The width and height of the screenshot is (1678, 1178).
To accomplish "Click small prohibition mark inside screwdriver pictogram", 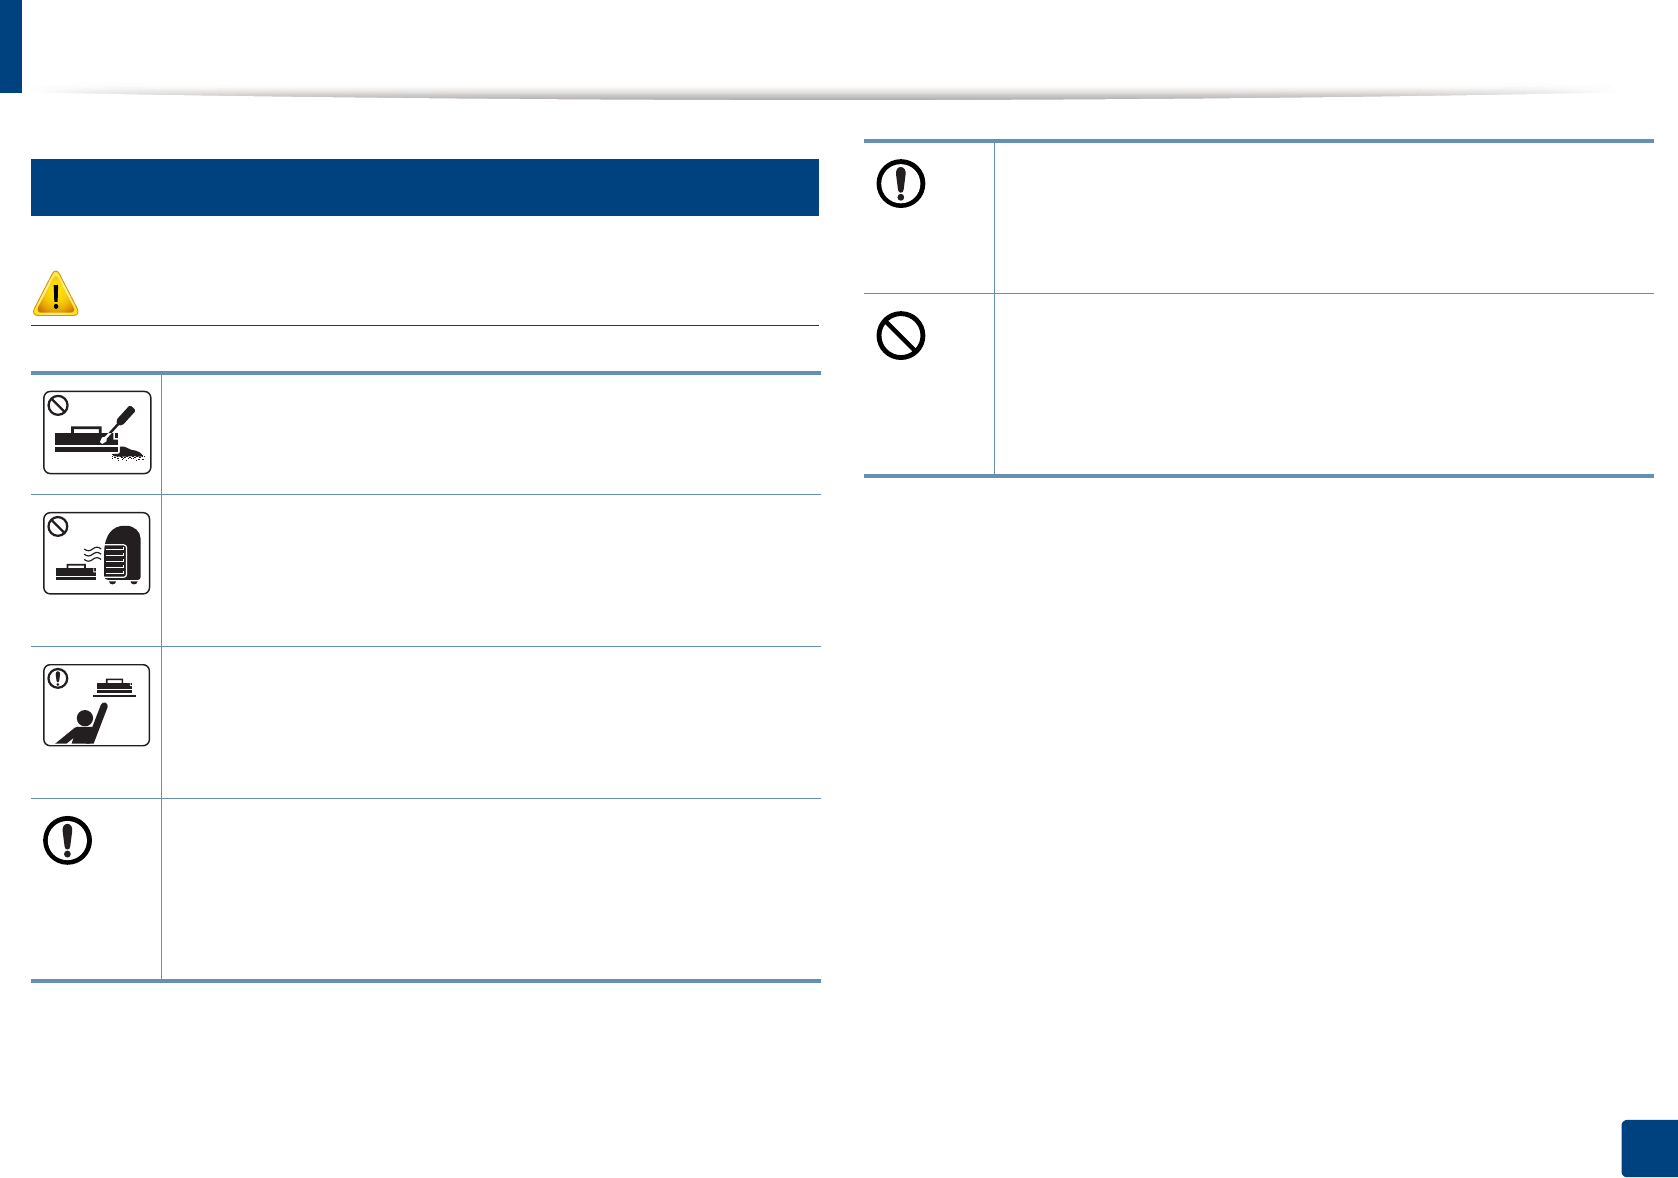I will pyautogui.click(x=59, y=406).
